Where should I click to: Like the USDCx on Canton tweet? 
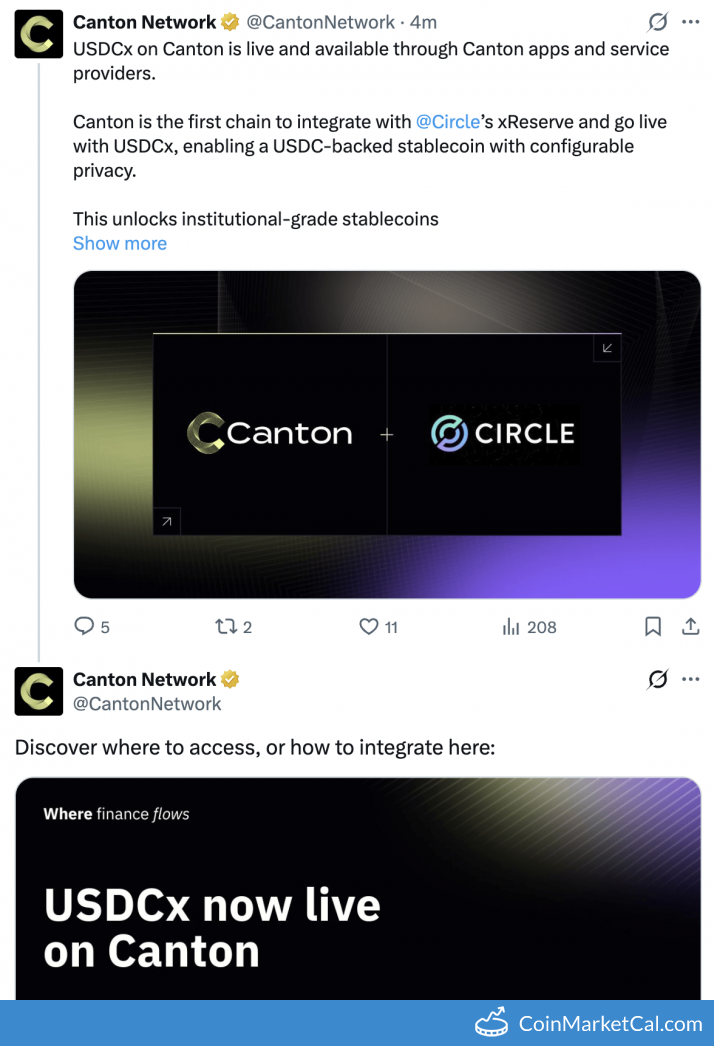point(369,627)
